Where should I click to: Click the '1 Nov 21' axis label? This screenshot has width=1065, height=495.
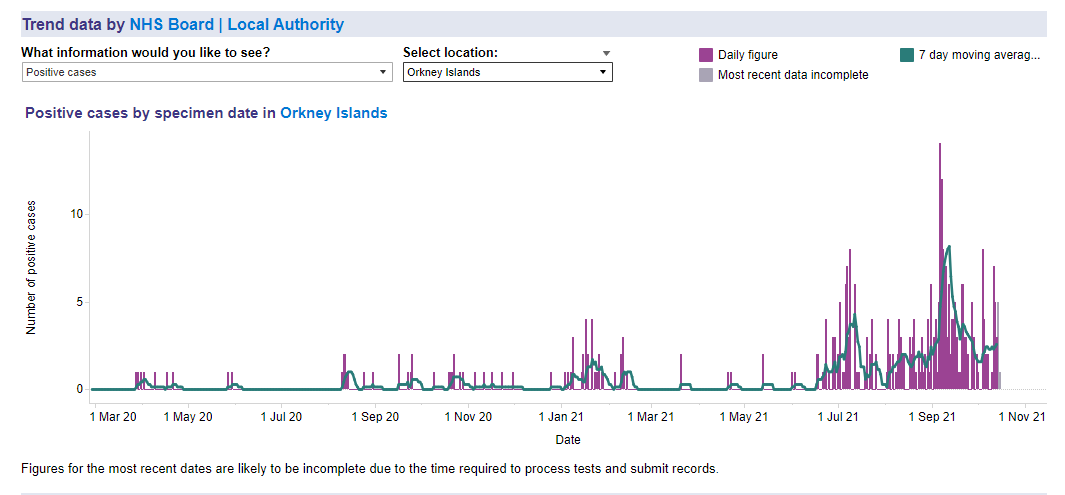(1024, 417)
